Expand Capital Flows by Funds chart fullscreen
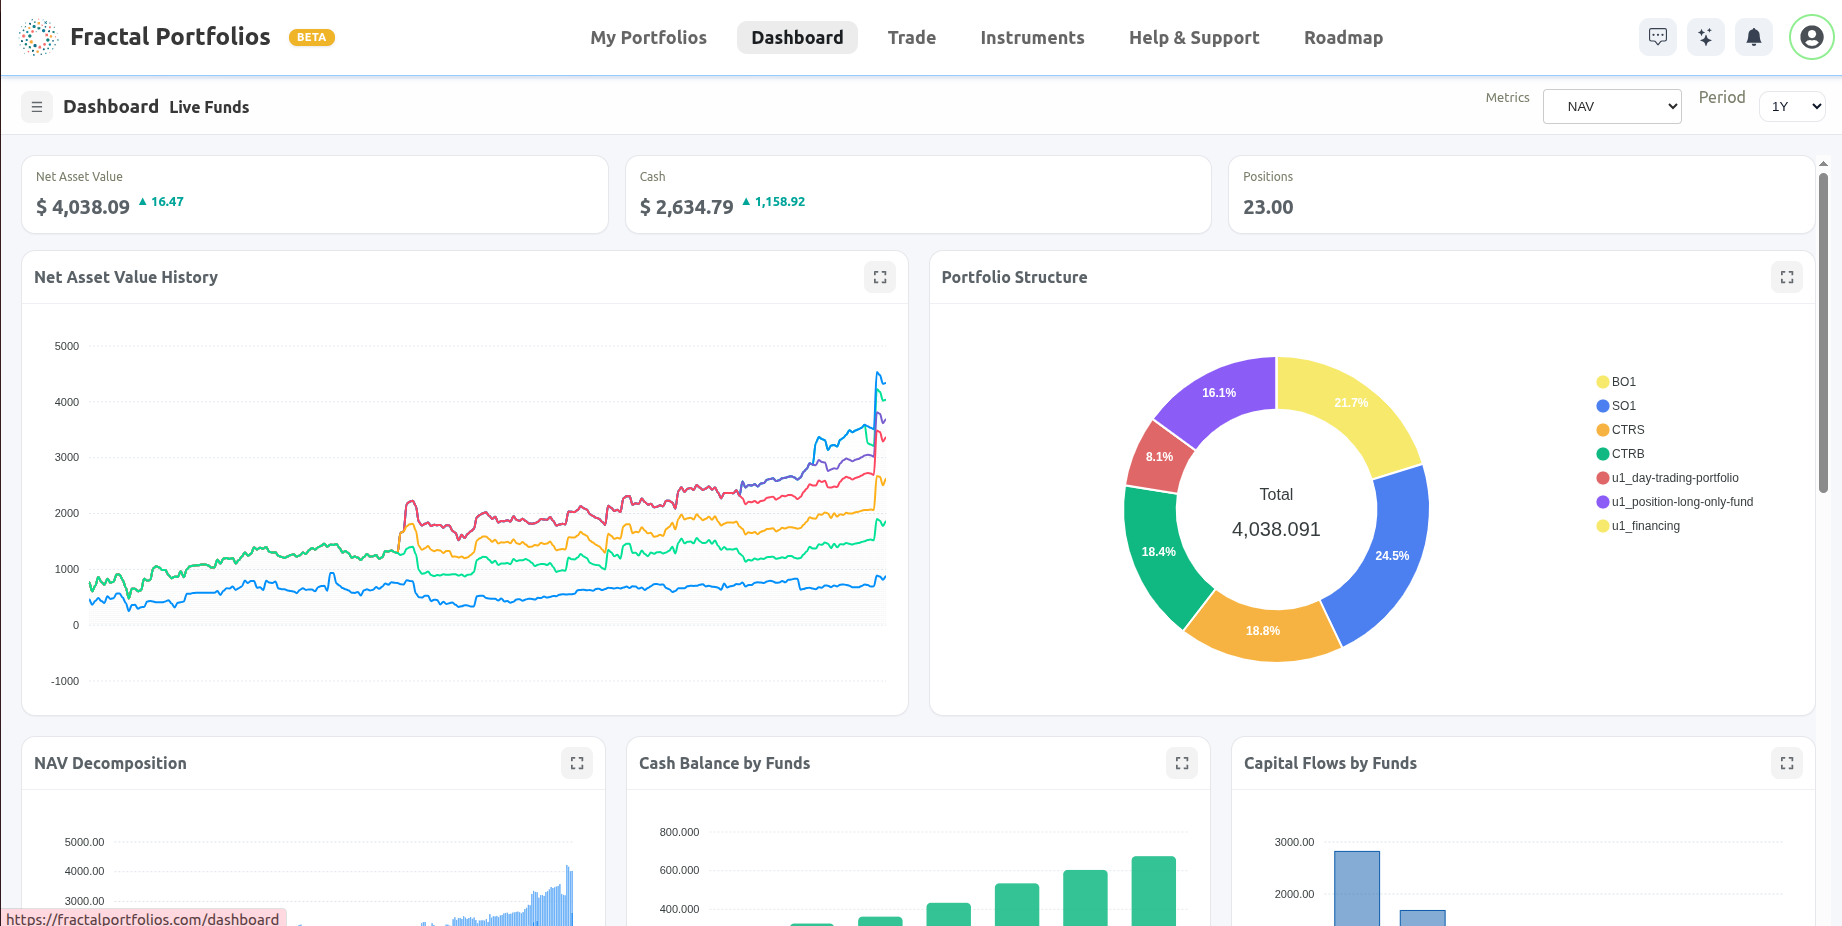The image size is (1842, 926). [x=1787, y=763]
